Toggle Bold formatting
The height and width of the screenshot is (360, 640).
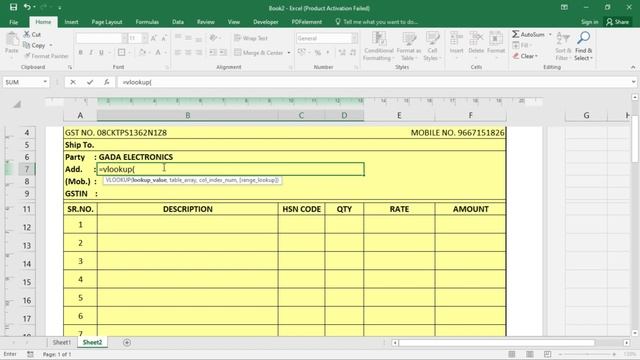81,52
